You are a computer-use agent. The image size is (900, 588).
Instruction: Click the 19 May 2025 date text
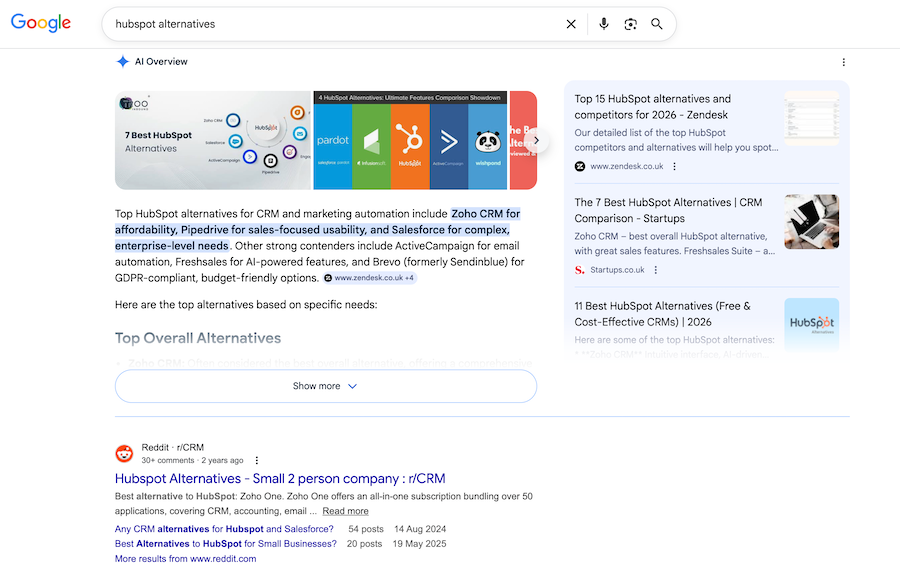(420, 544)
